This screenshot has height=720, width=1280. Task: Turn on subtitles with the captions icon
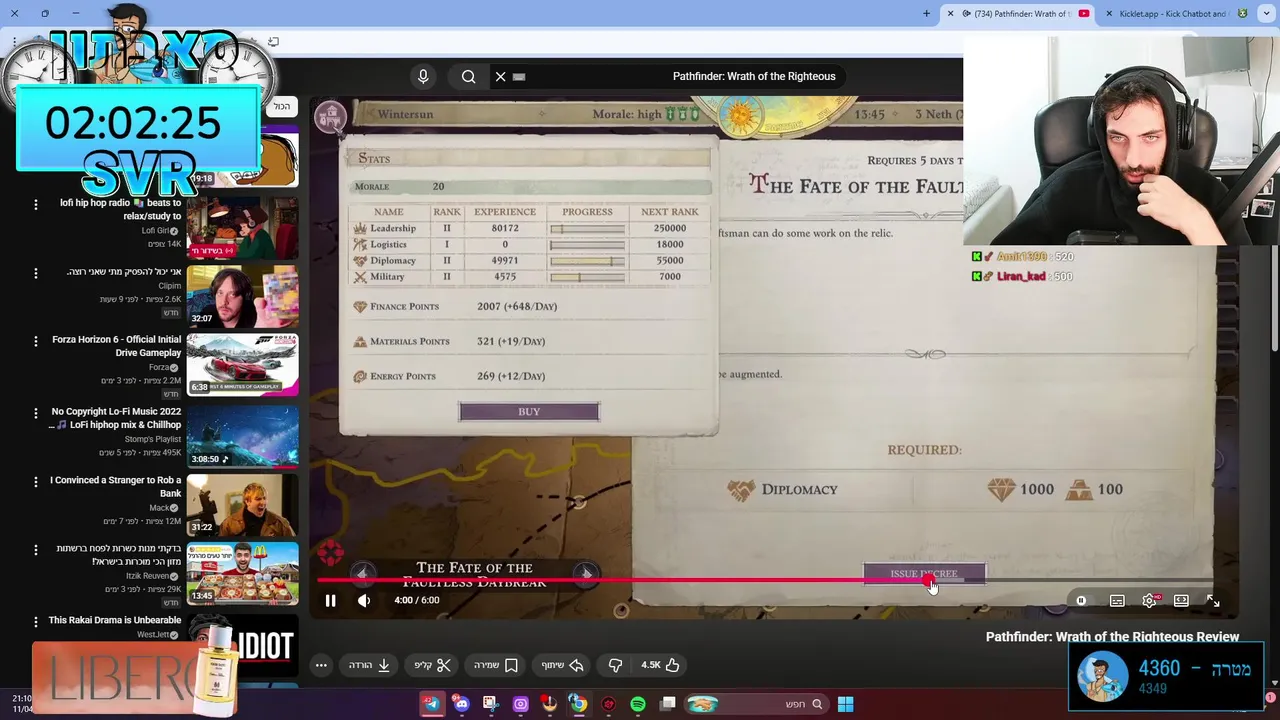[x=1117, y=600]
